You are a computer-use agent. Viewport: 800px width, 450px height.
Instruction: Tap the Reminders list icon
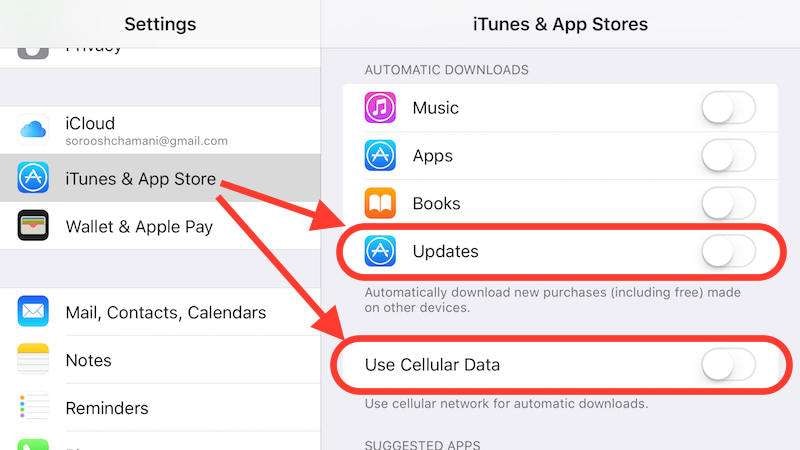pos(33,407)
